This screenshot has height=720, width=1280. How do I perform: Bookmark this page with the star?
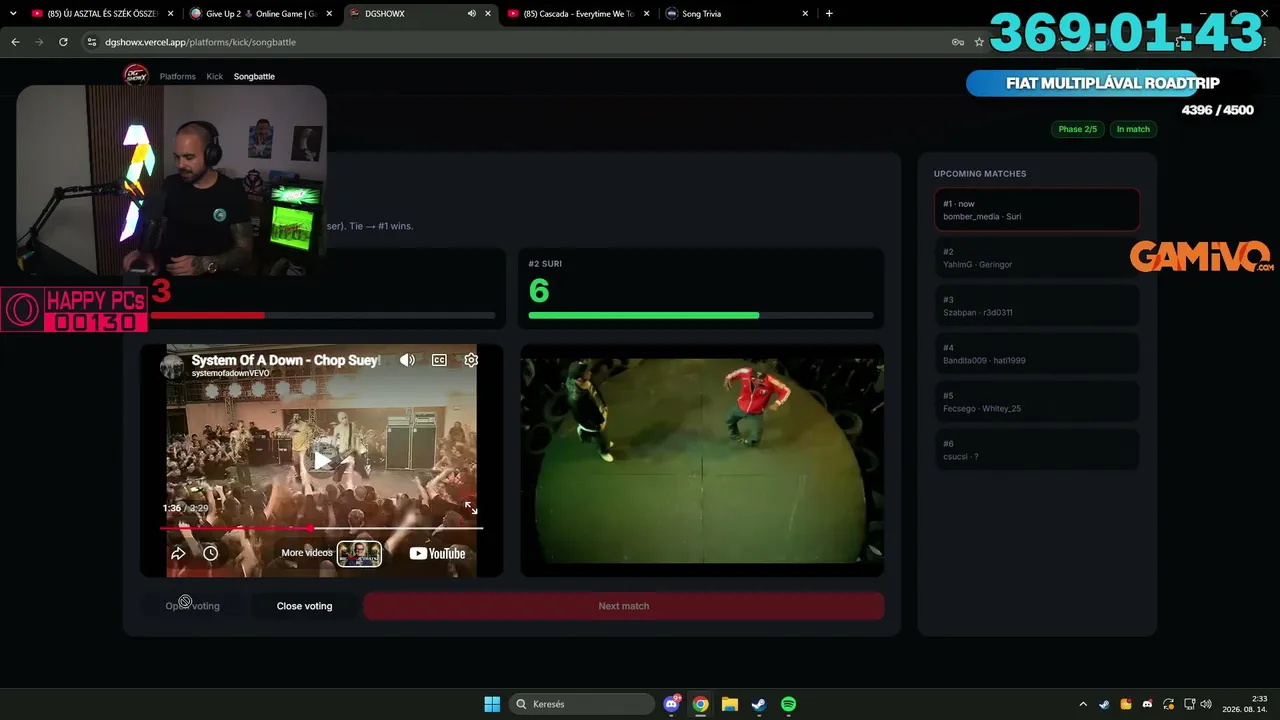[x=979, y=42]
